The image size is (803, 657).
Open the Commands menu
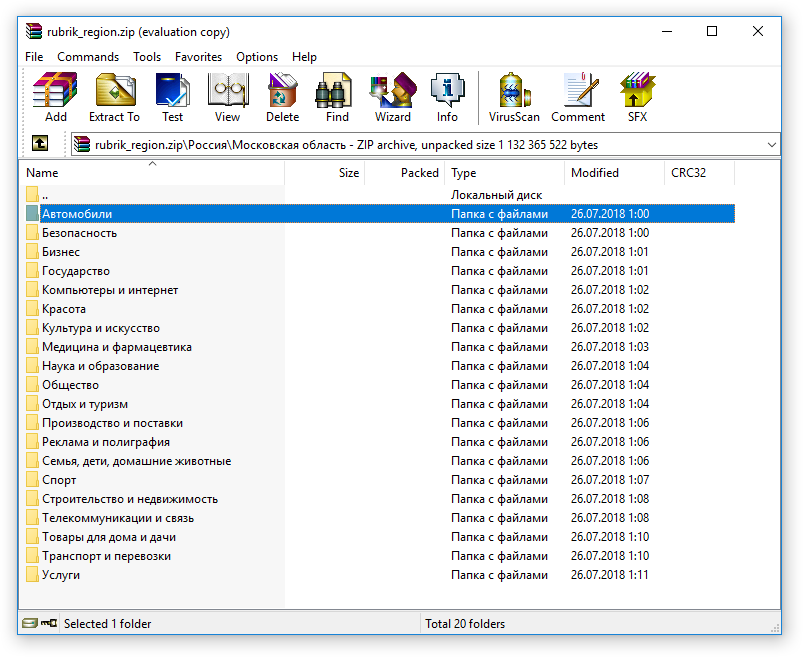pyautogui.click(x=88, y=57)
